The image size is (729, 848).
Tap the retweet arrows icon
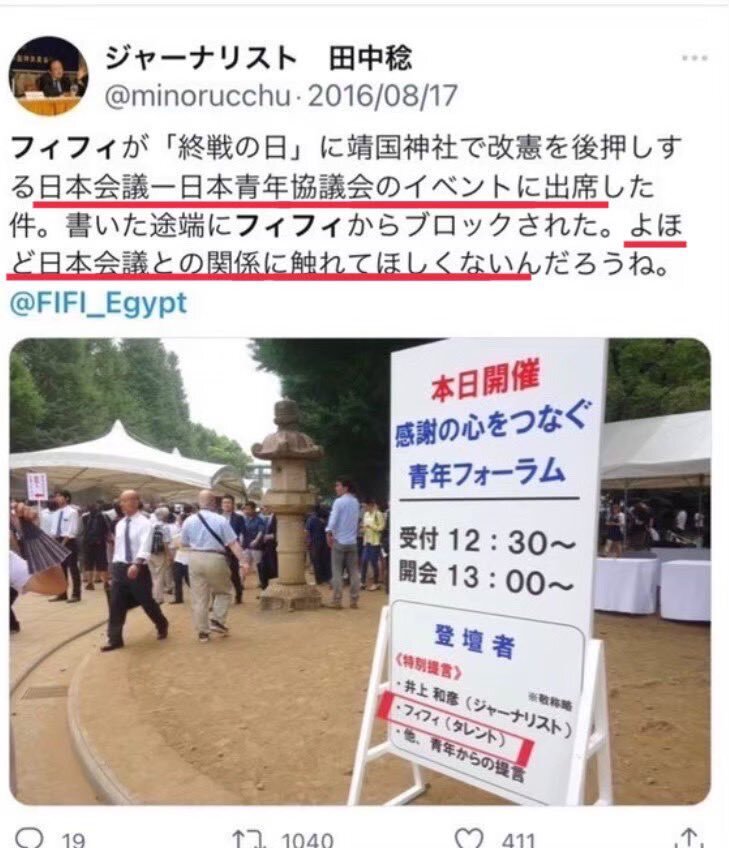250,838
